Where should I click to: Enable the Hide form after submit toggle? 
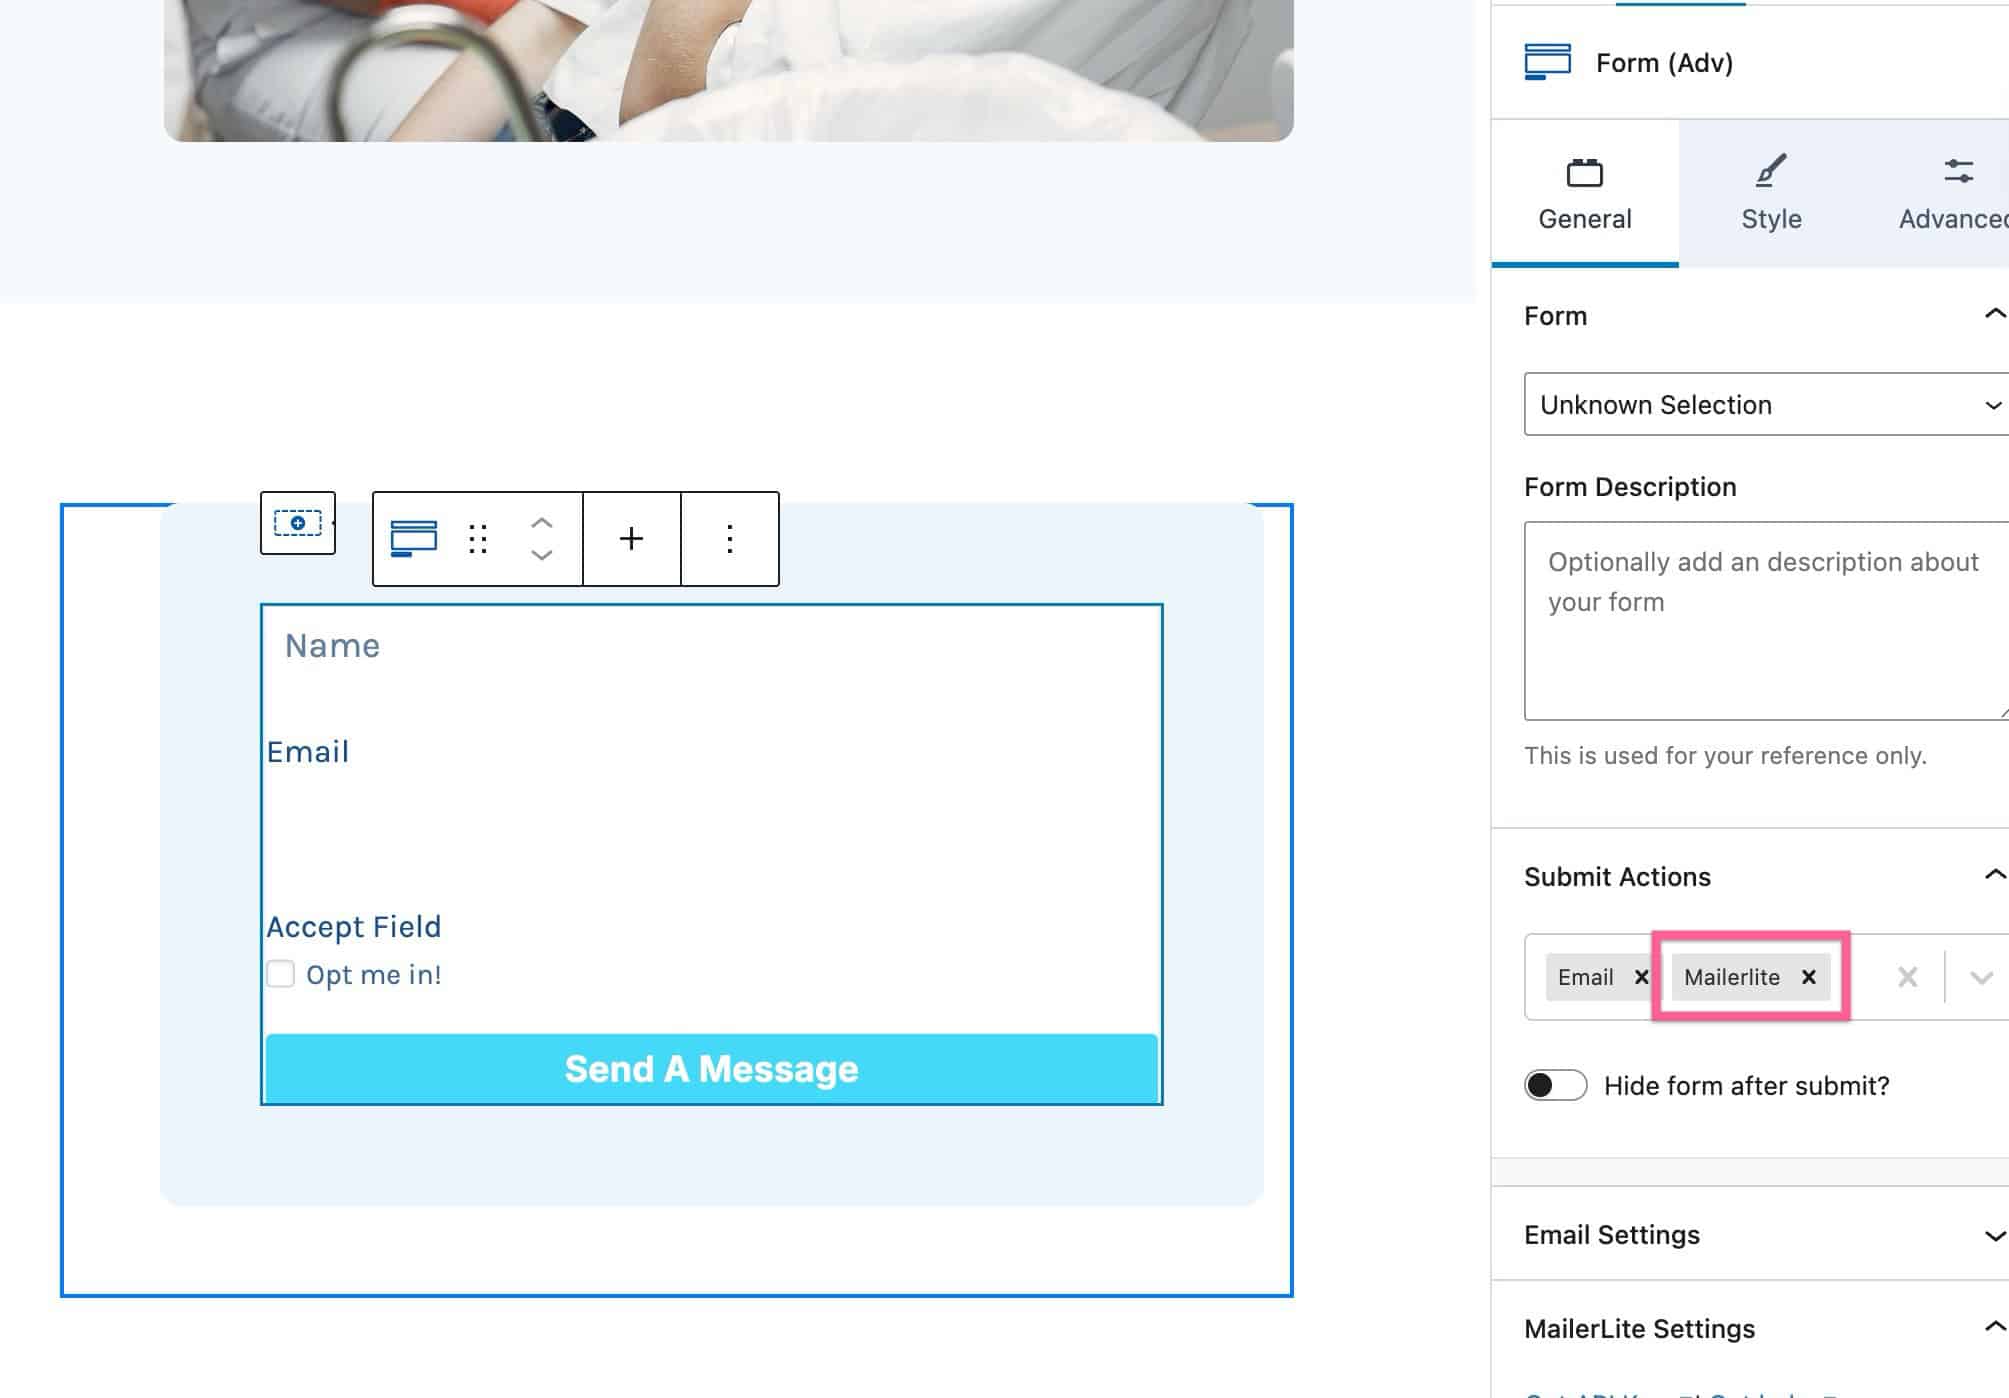pos(1555,1086)
